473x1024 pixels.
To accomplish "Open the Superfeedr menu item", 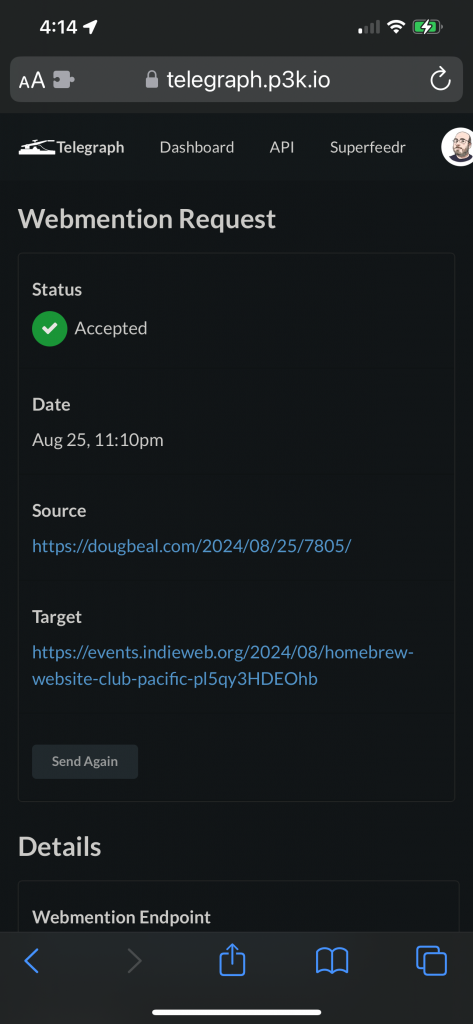I will 367,147.
